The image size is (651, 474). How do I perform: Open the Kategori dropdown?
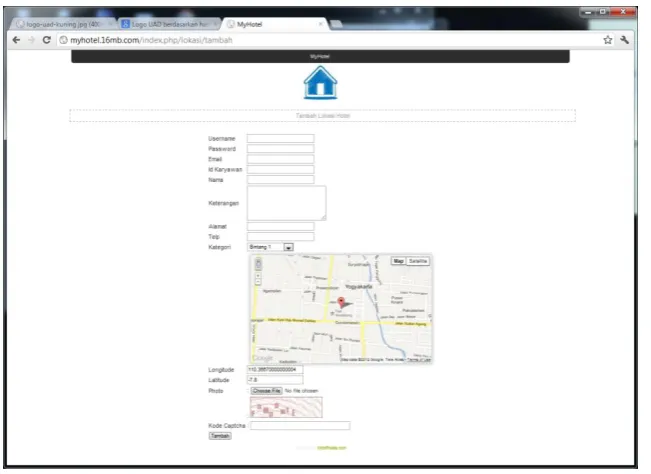point(271,247)
